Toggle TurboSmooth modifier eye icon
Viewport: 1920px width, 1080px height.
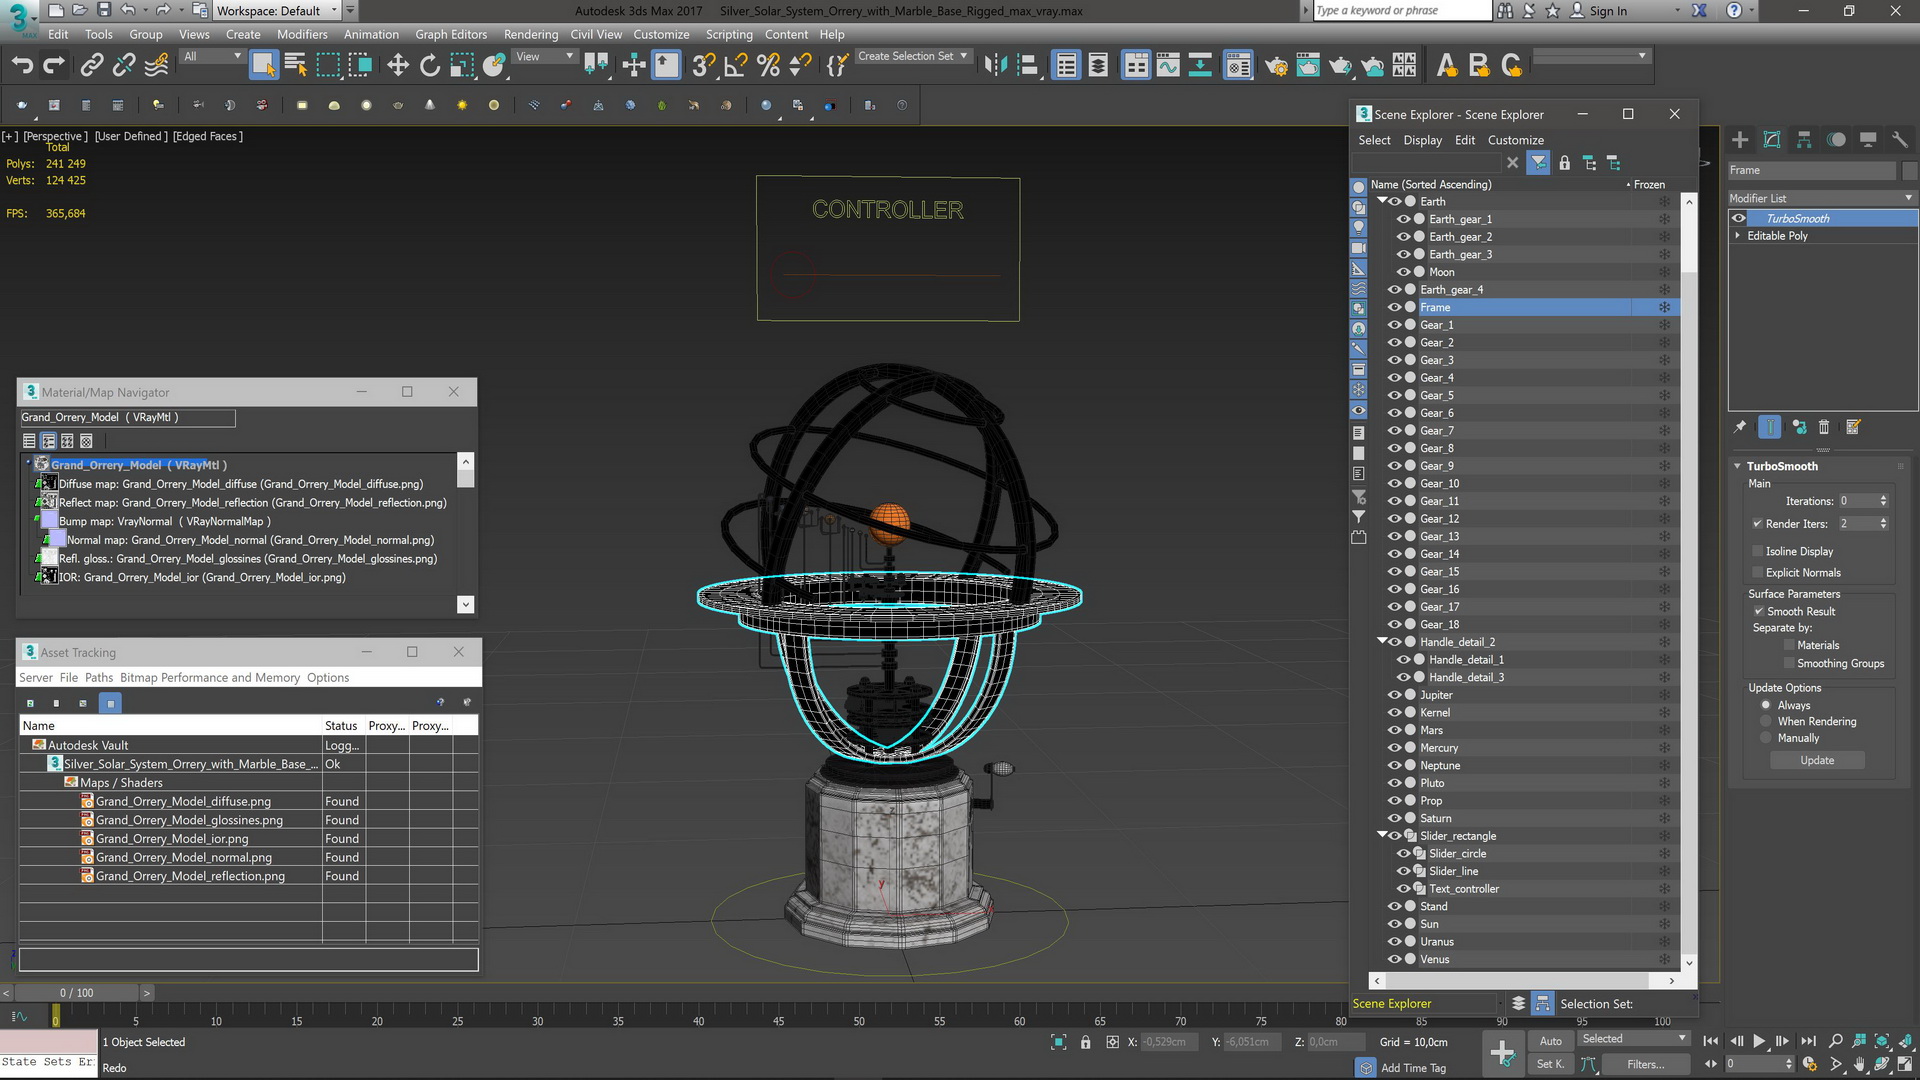[x=1739, y=218]
